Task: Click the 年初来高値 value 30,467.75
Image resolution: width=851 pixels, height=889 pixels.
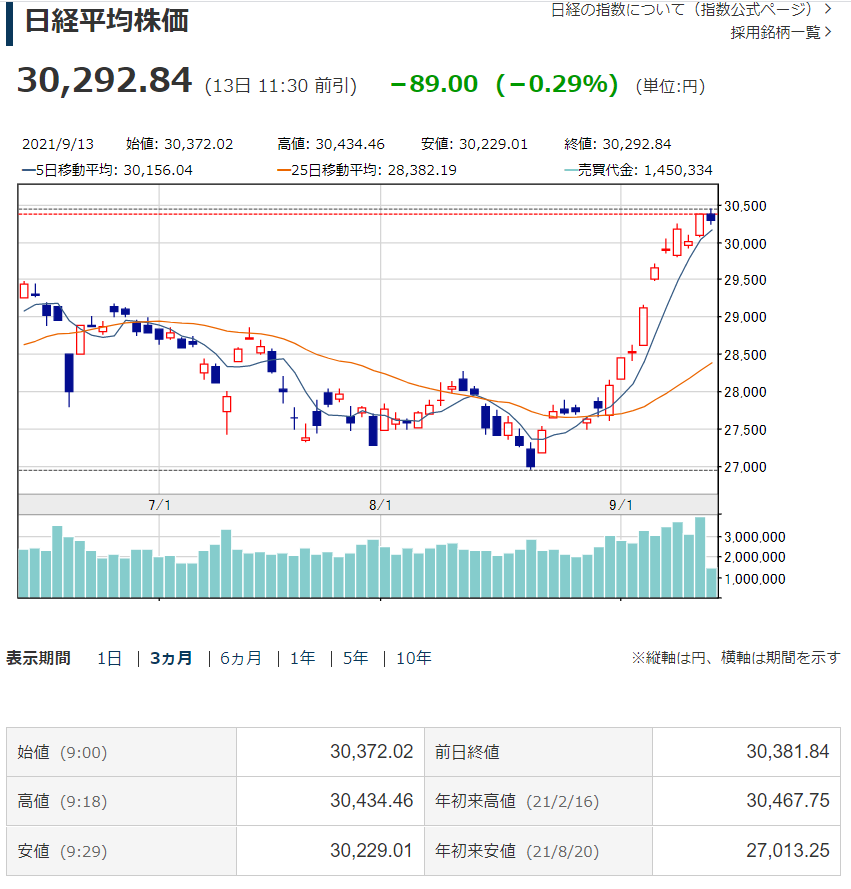Action: pos(788,801)
